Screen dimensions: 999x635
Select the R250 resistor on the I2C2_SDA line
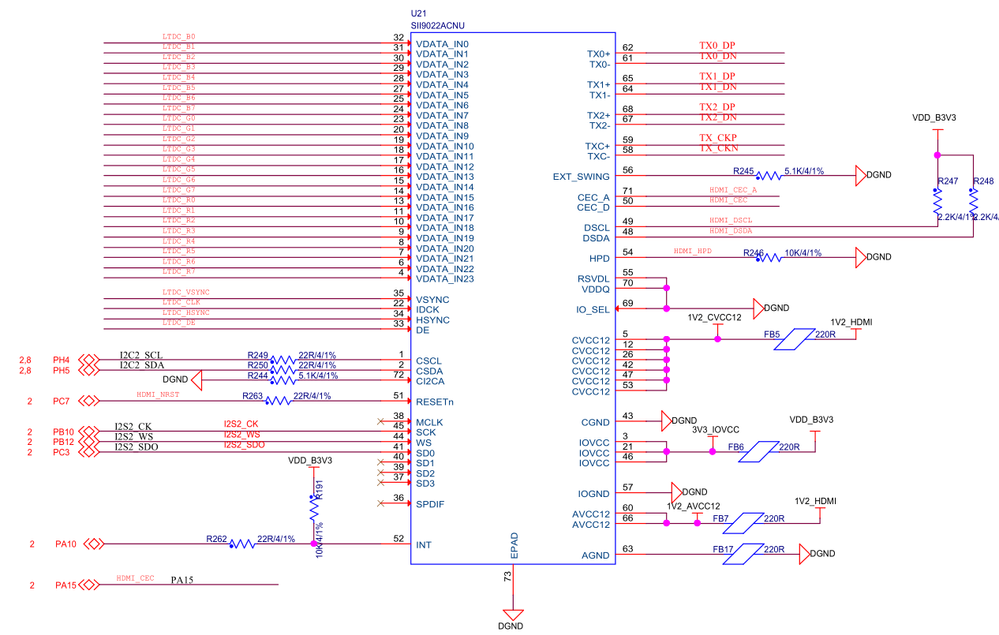click(283, 370)
